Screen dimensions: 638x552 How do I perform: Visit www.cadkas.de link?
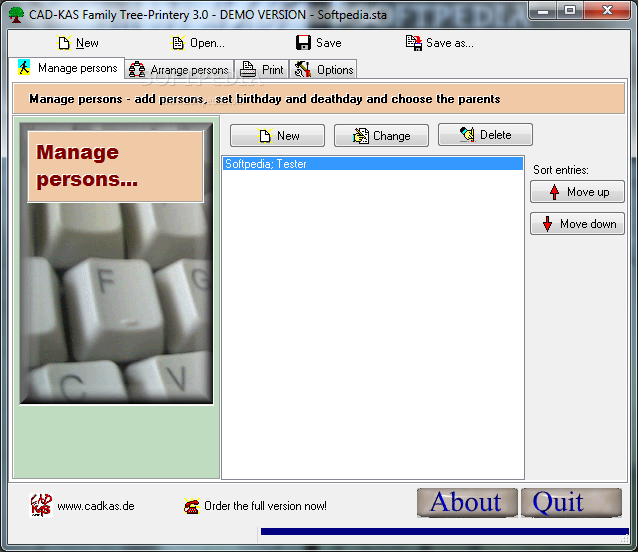96,506
